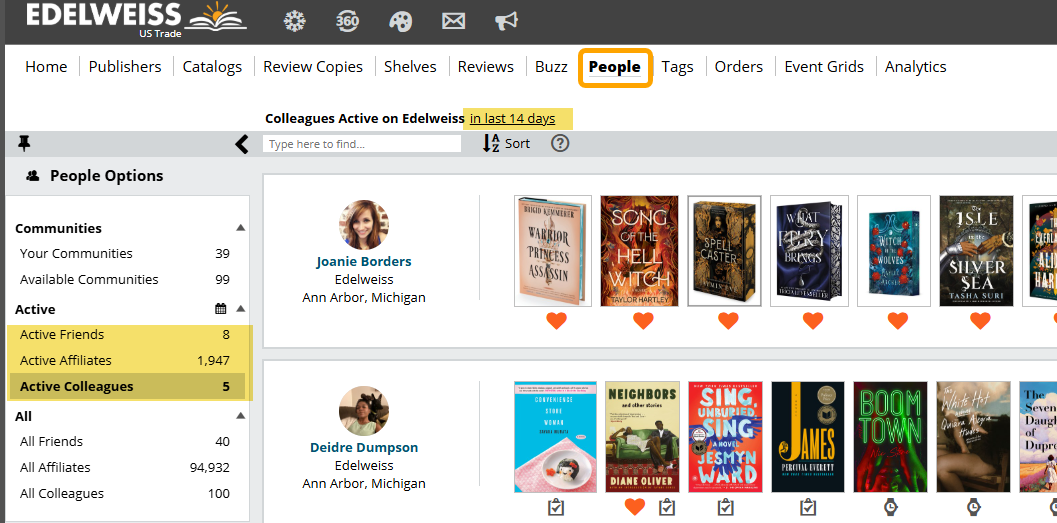
Task: Open the Sort options
Action: coord(506,143)
